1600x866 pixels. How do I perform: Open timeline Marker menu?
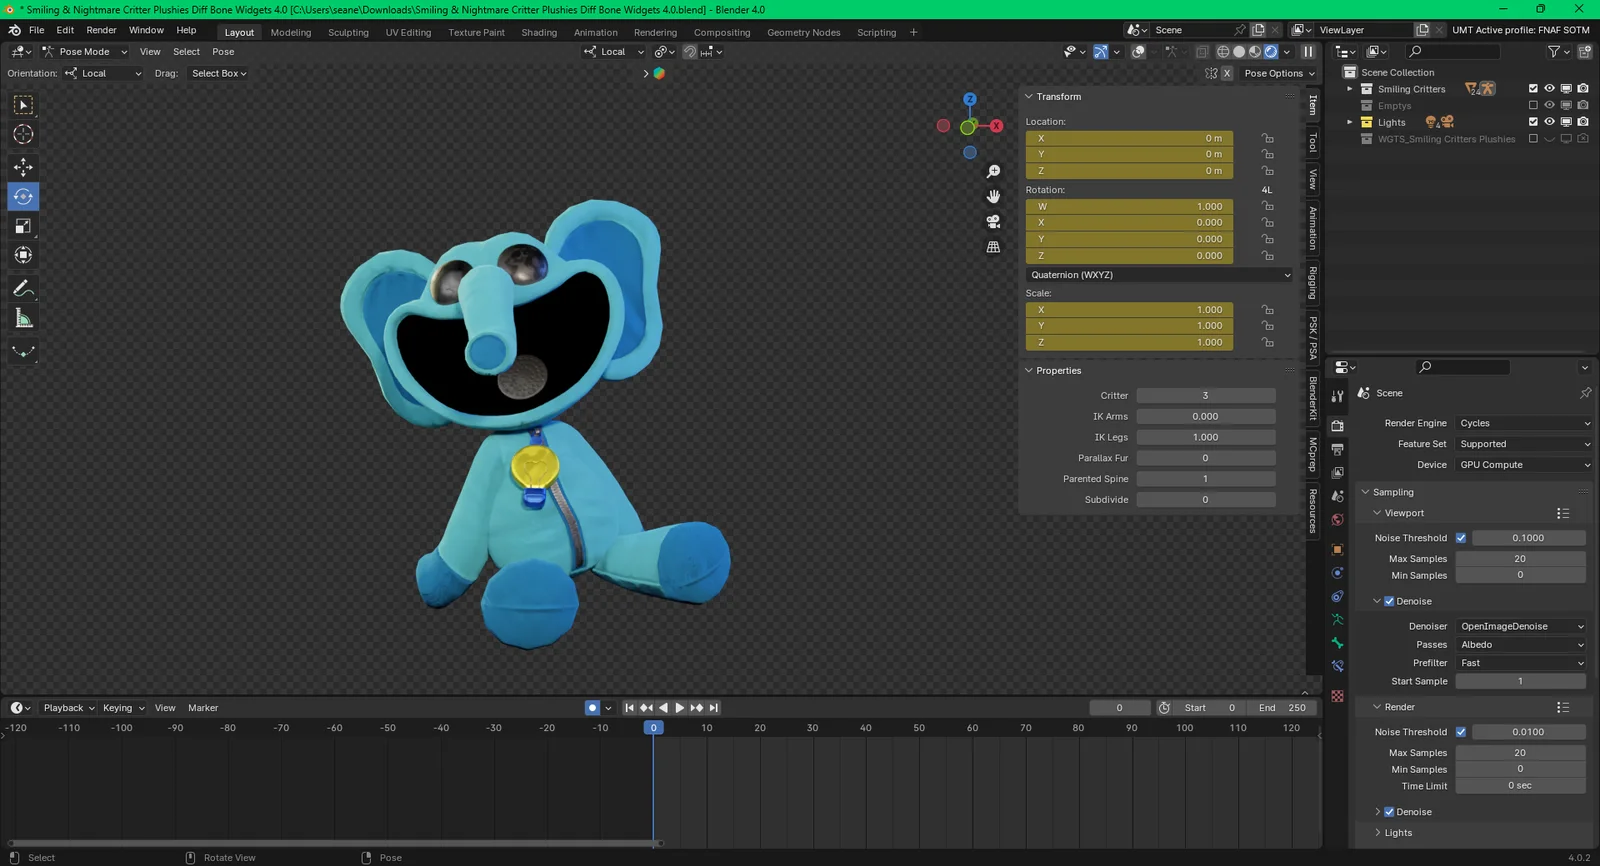click(203, 708)
